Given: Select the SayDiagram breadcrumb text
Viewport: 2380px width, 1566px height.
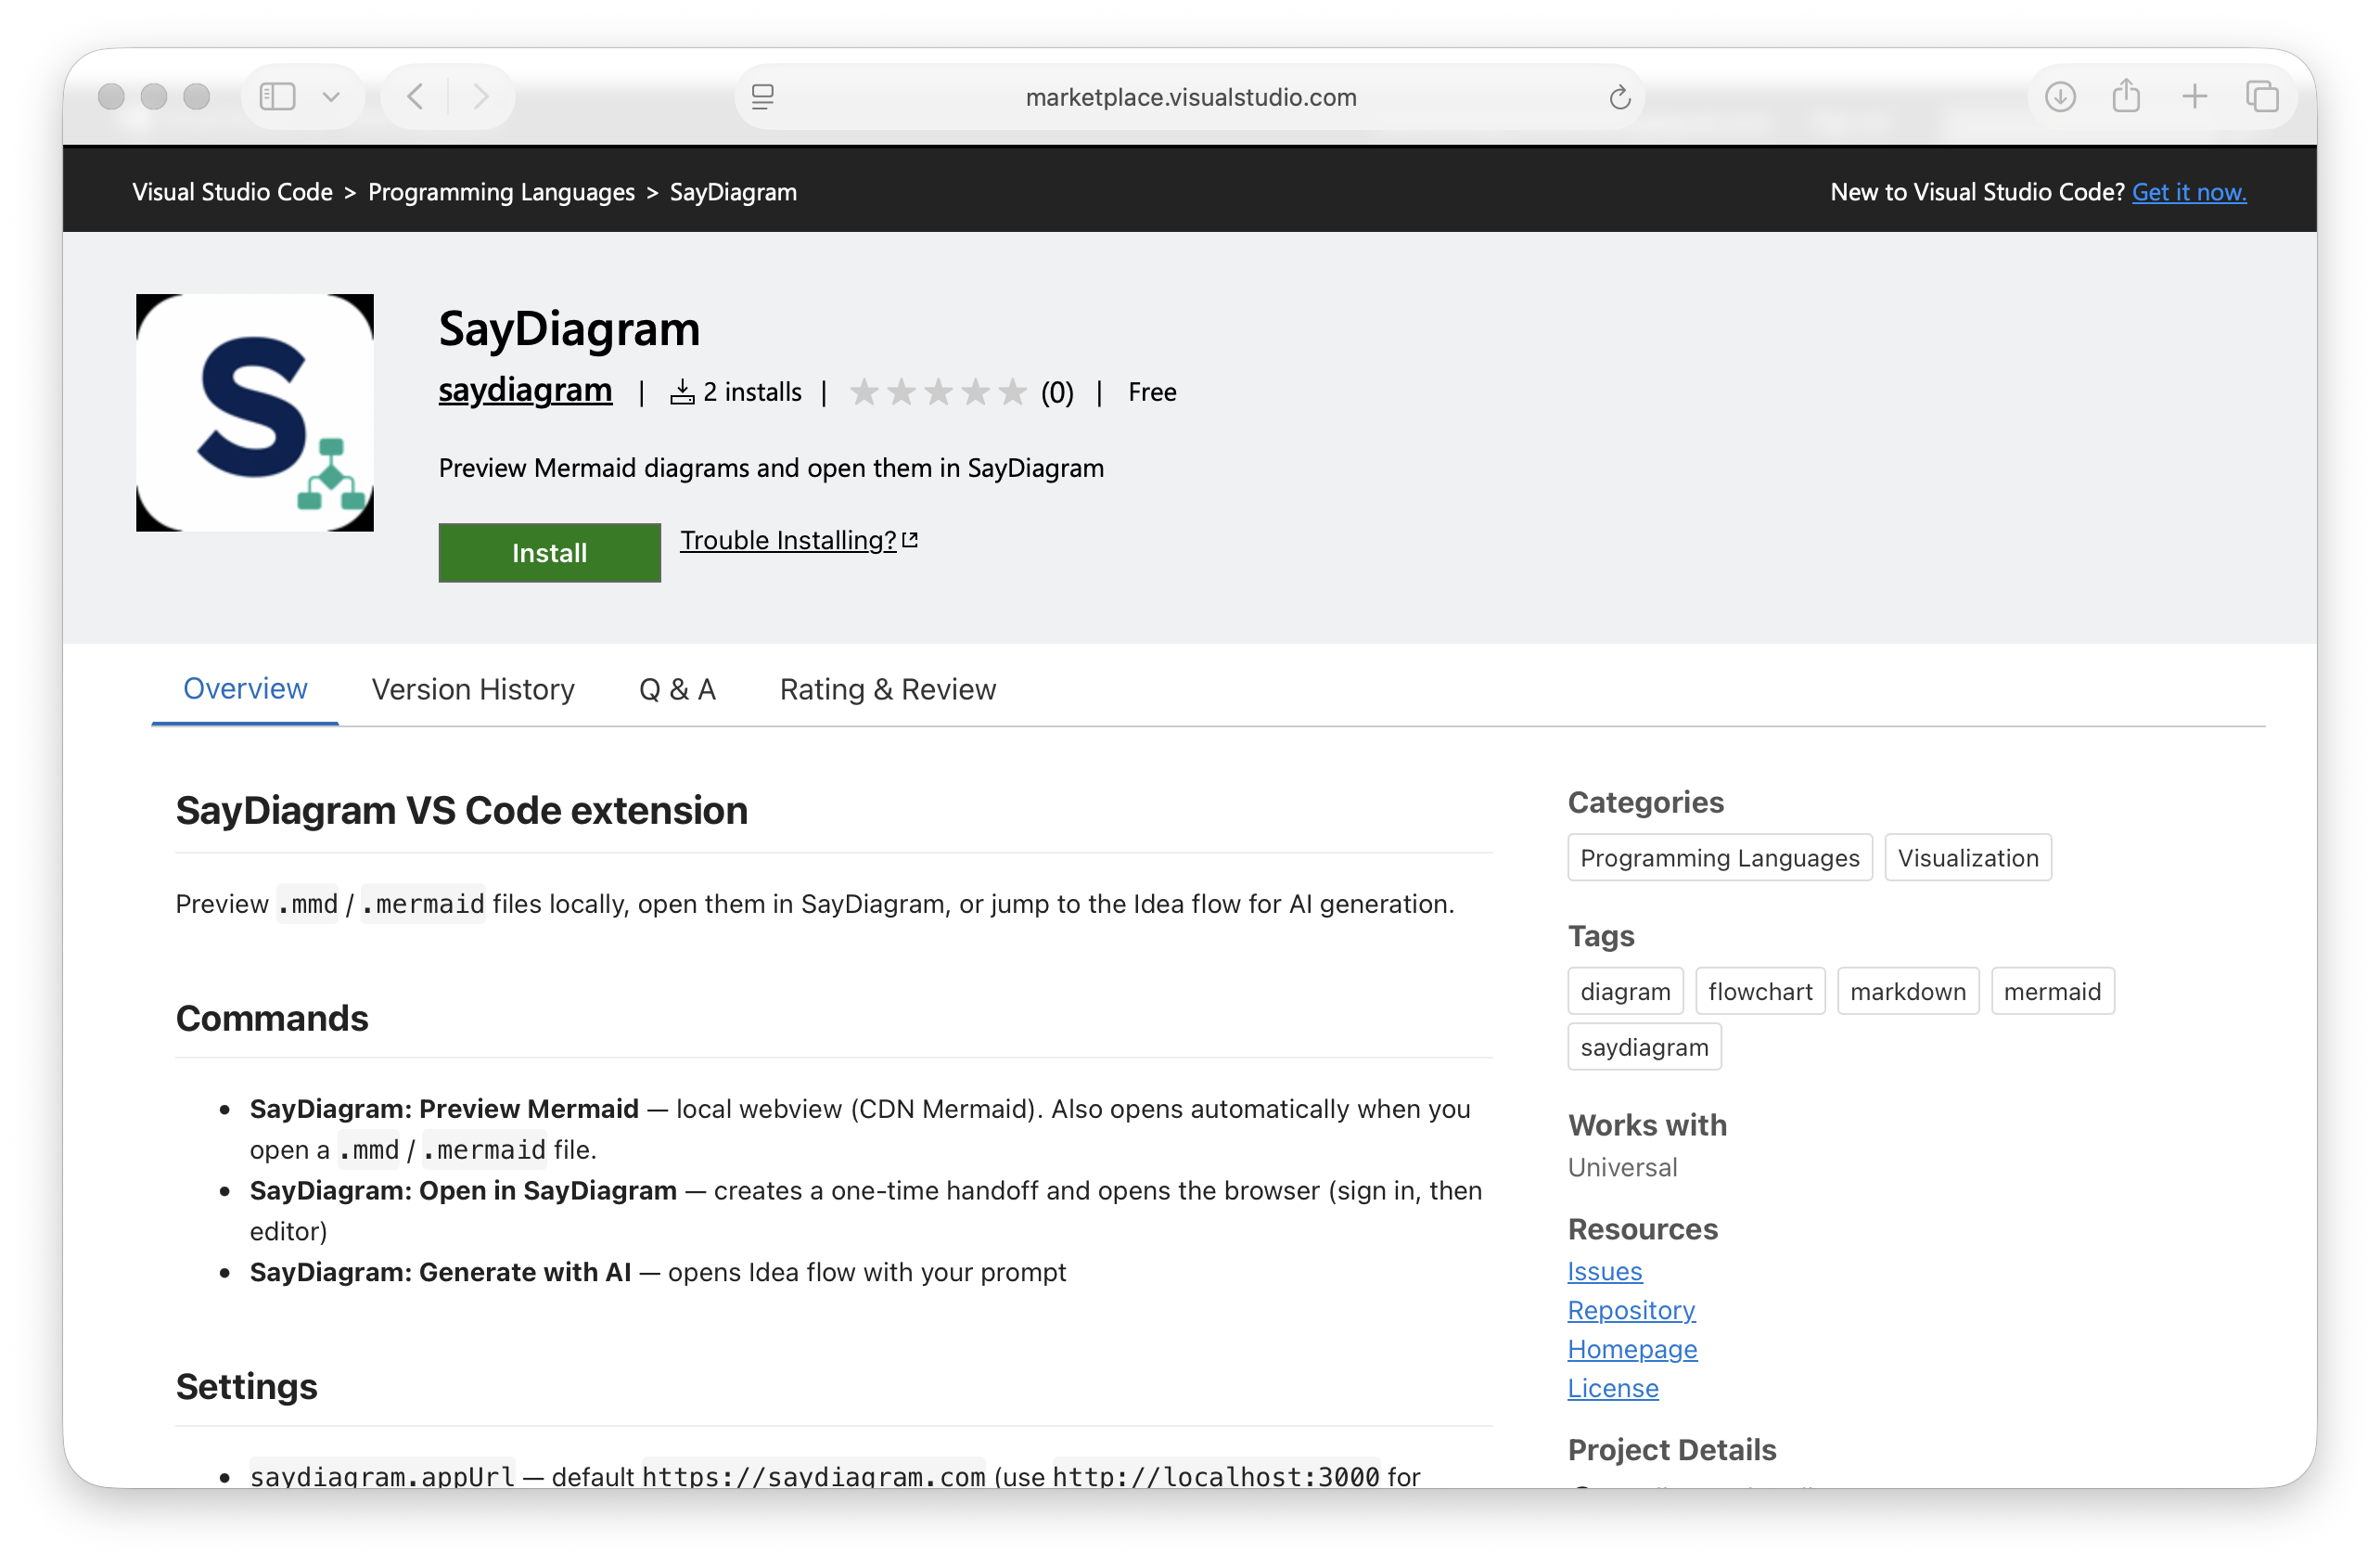Looking at the screenshot, I should point(733,192).
